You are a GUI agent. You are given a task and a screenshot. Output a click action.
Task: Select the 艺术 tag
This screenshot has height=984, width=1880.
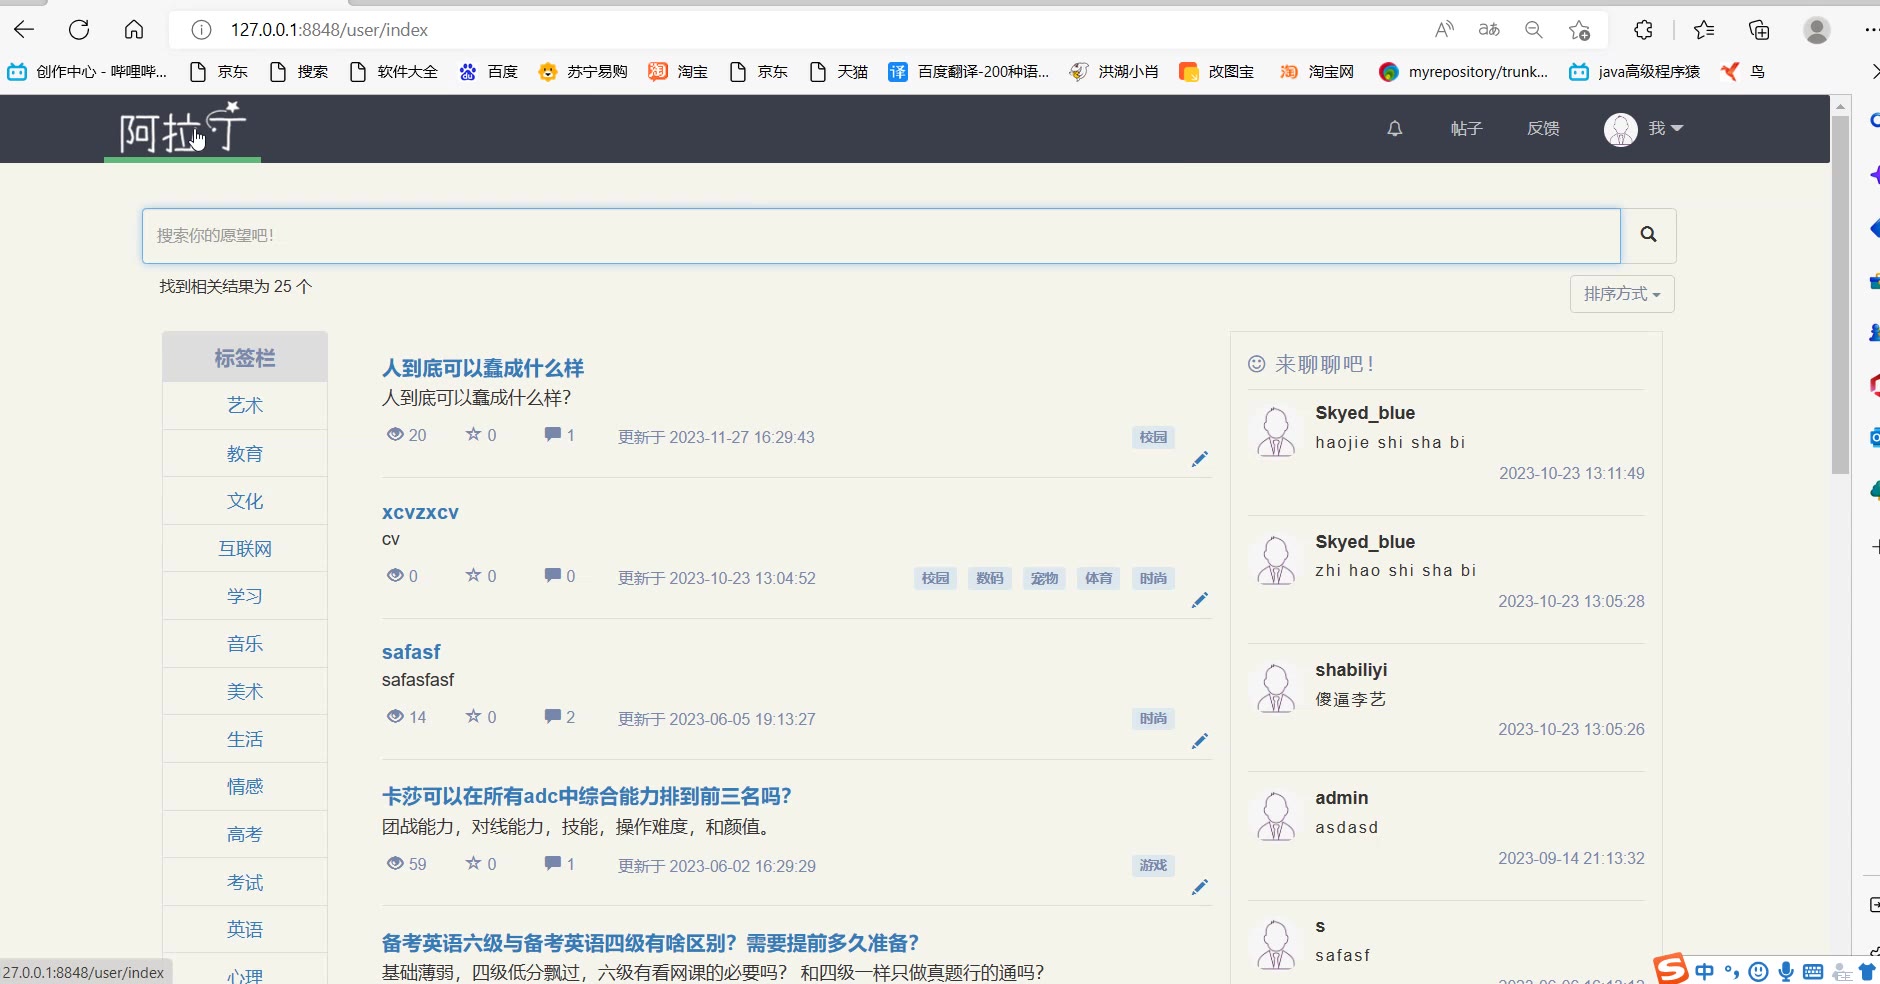coord(245,405)
